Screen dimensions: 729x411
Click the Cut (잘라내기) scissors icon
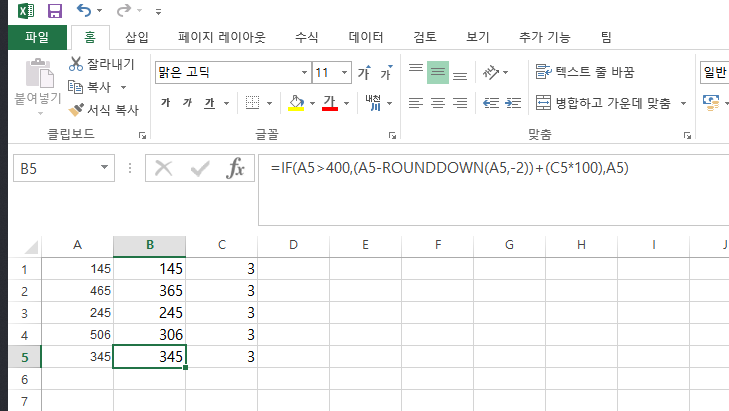[x=76, y=64]
